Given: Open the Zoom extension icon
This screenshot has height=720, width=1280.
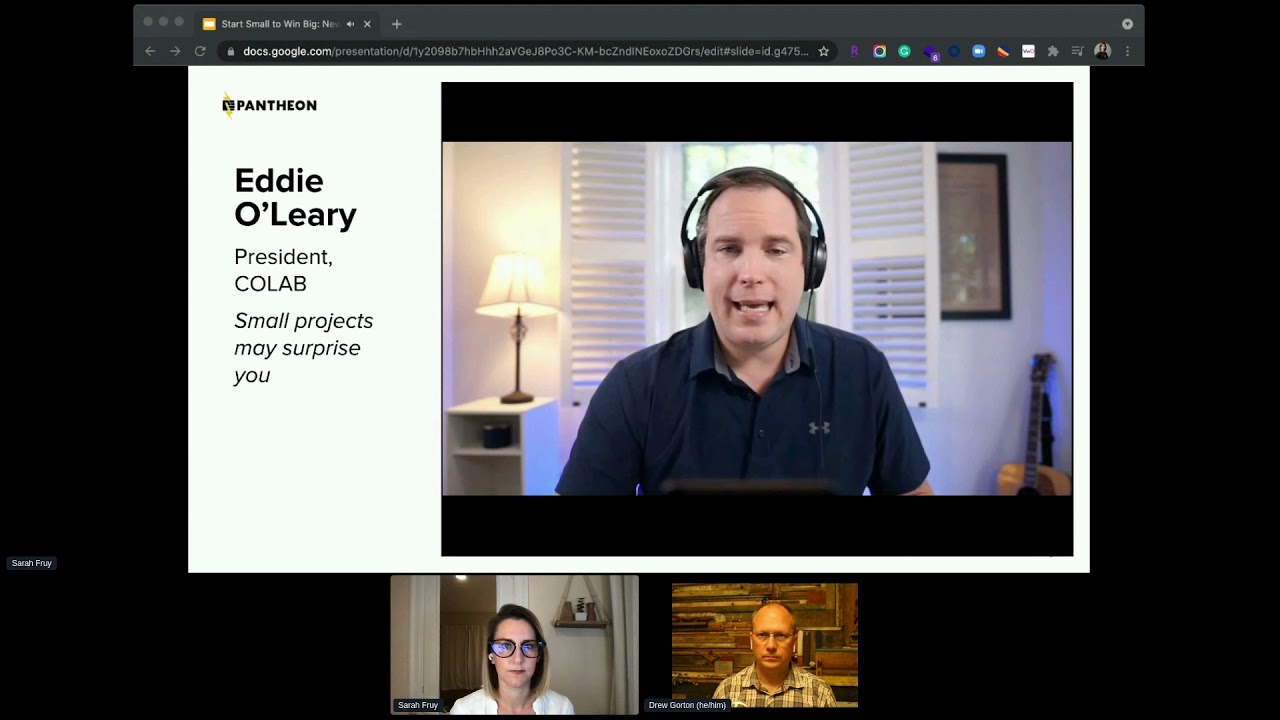Looking at the screenshot, I should [x=979, y=51].
